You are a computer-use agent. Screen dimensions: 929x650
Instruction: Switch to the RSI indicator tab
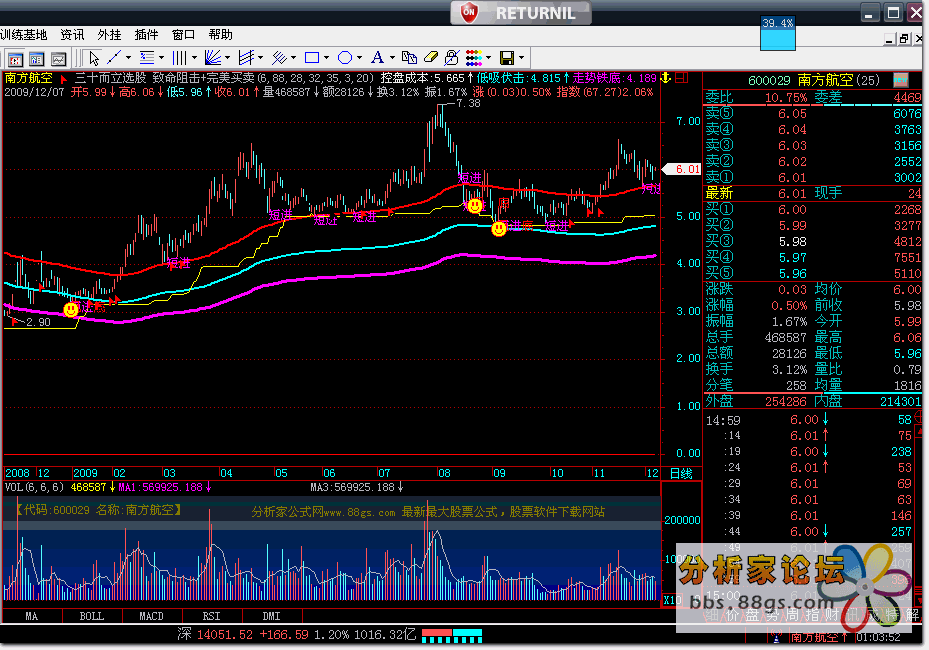click(212, 616)
